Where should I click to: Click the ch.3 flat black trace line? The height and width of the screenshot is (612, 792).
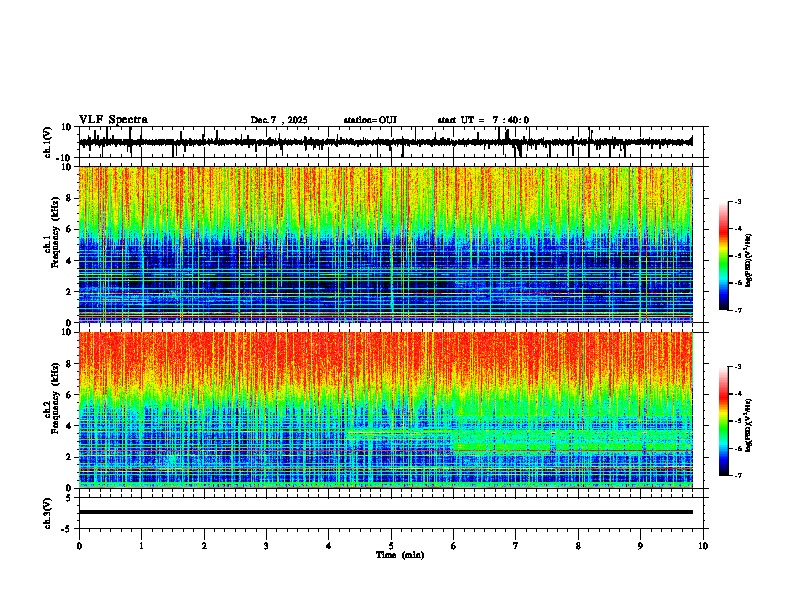pyautogui.click(x=386, y=512)
